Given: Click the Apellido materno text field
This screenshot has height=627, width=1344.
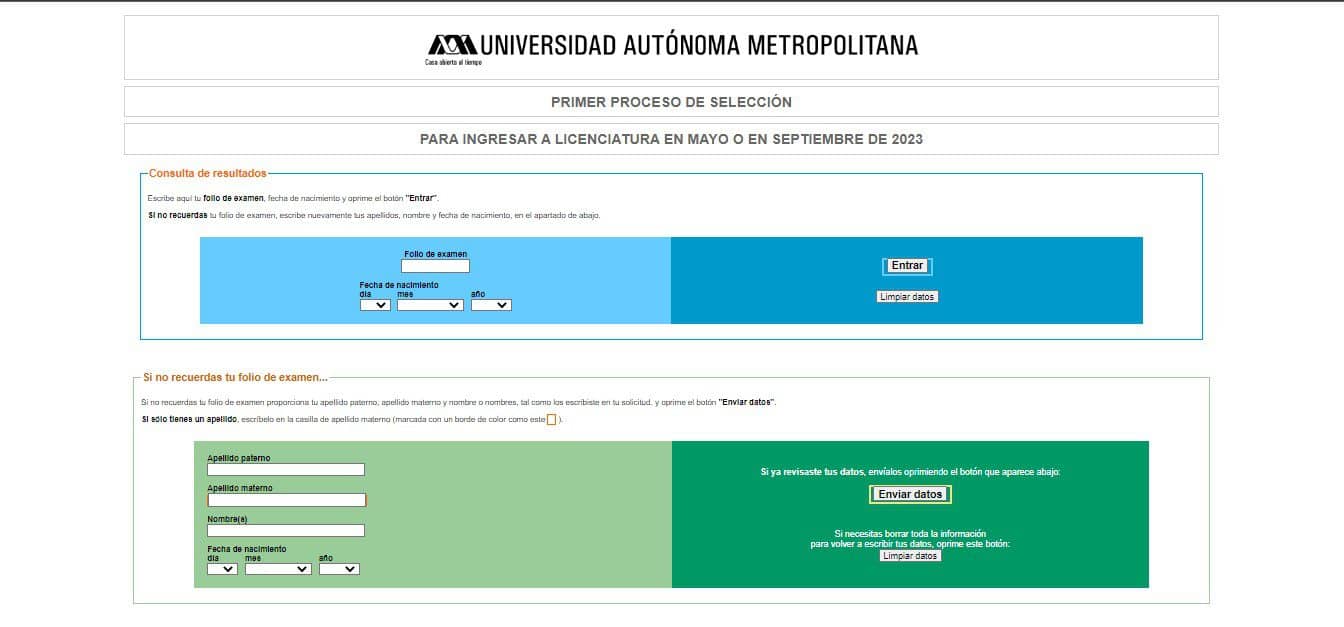Looking at the screenshot, I should [x=287, y=500].
